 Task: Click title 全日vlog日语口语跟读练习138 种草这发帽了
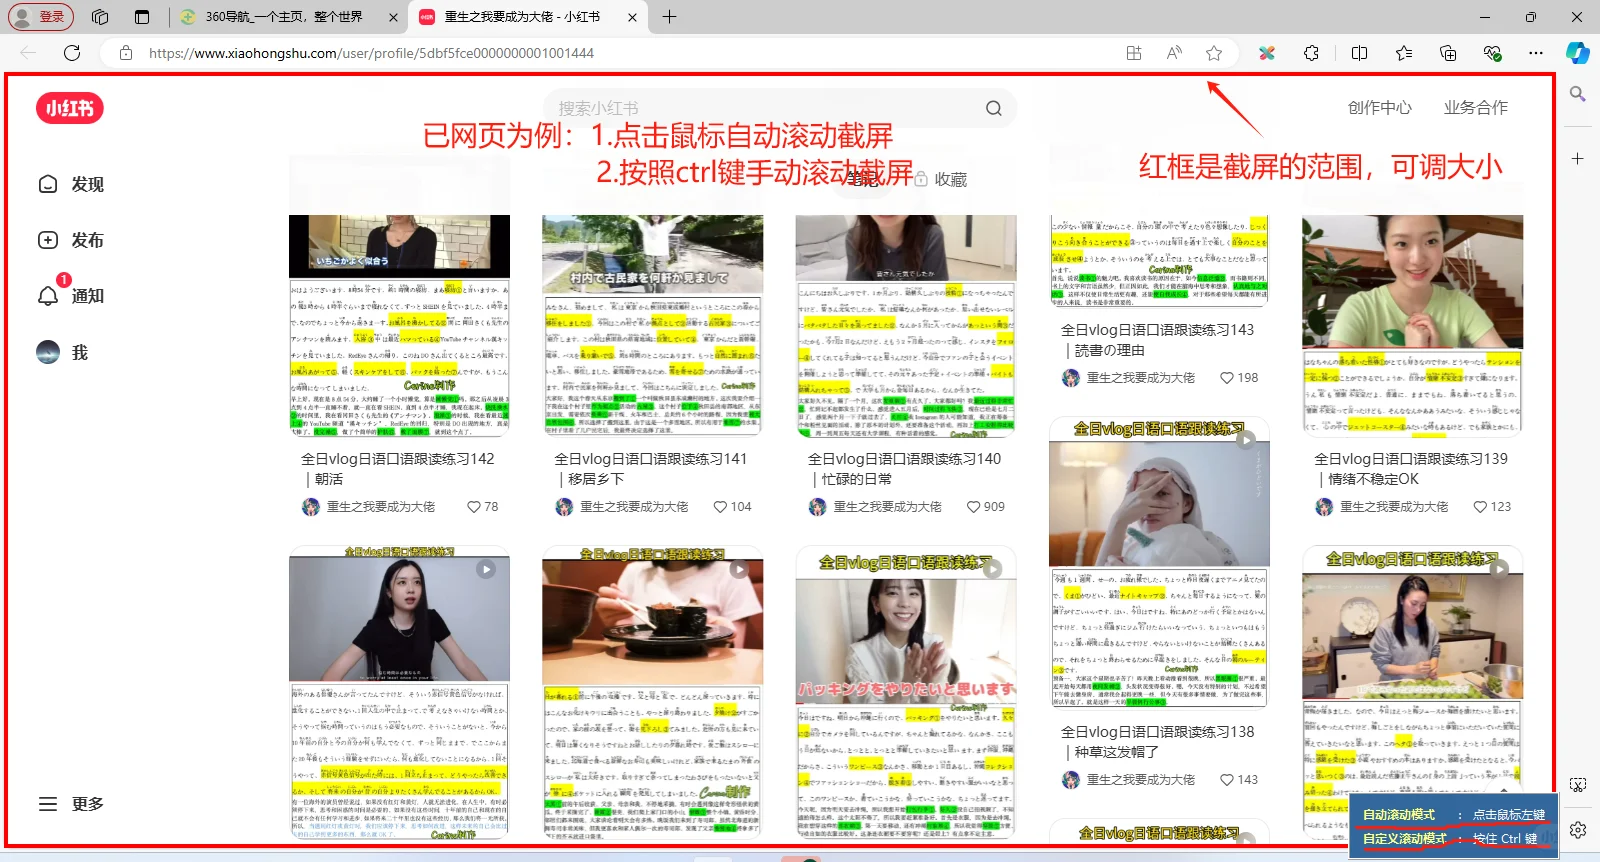click(x=1157, y=742)
